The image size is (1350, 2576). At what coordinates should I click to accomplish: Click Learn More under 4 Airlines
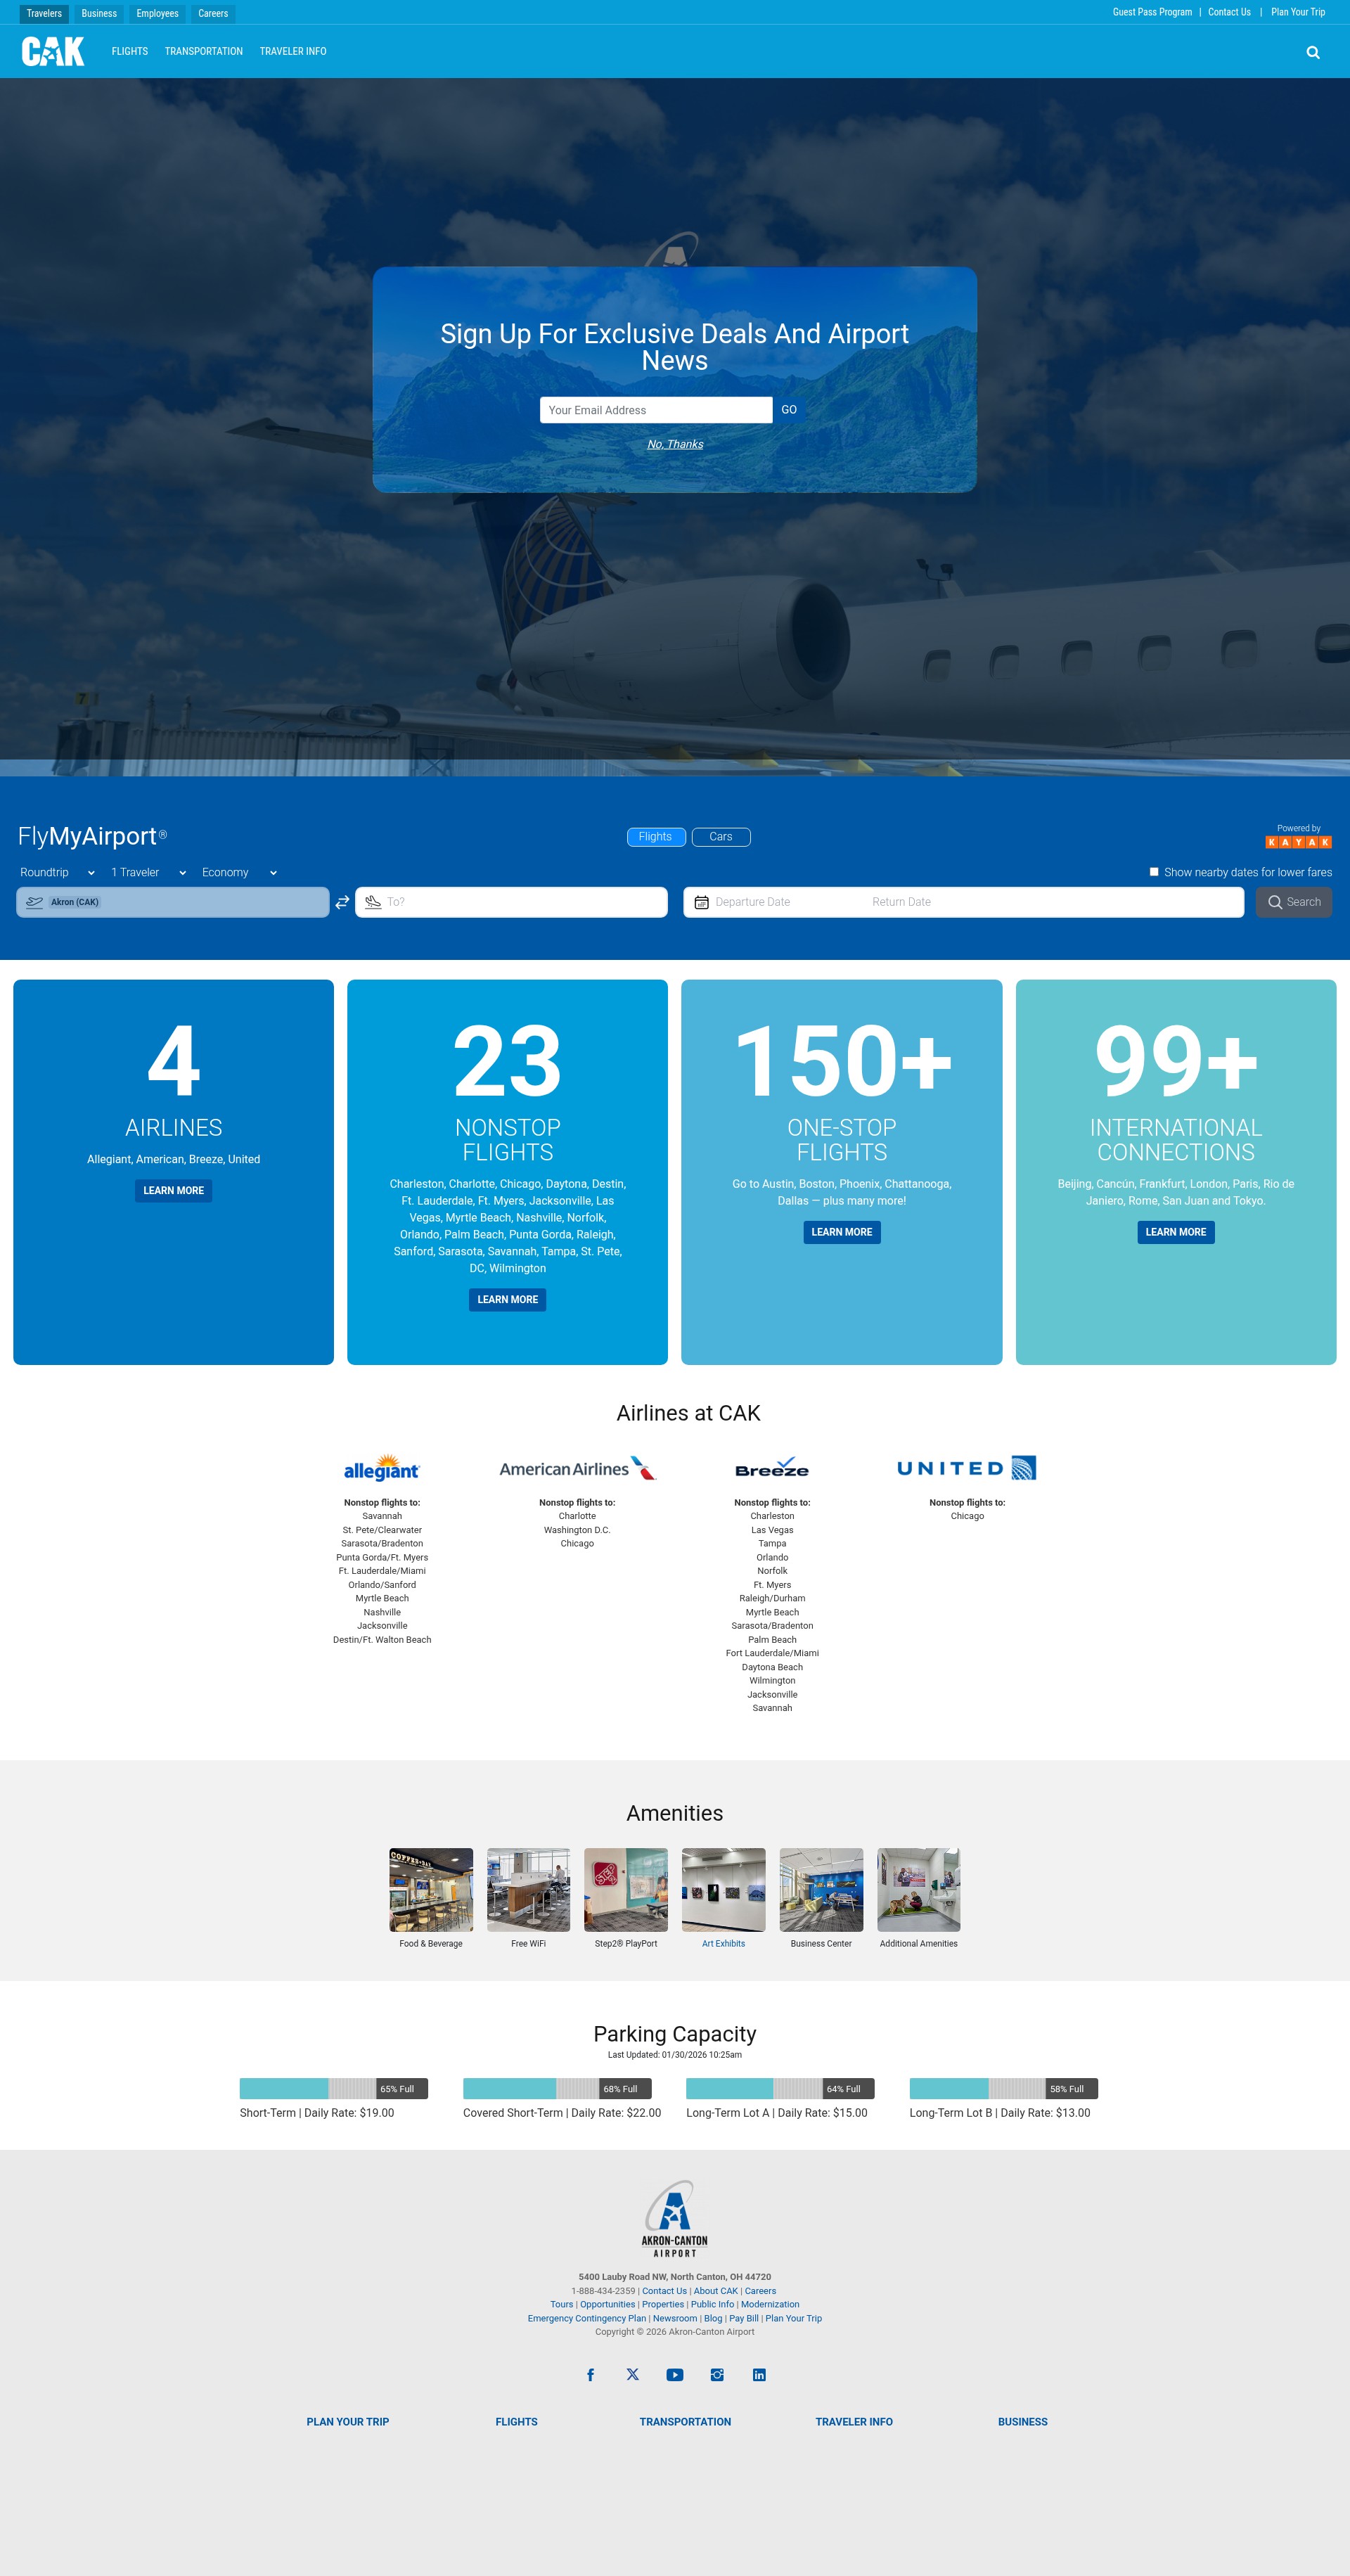[x=173, y=1190]
